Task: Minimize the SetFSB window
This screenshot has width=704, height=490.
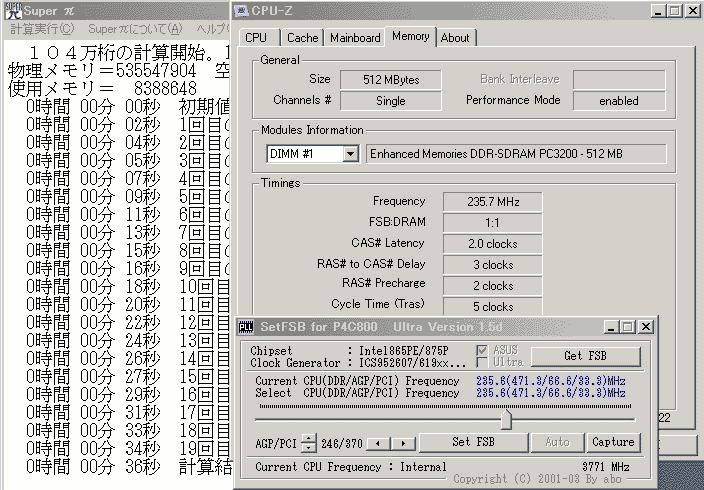Action: coord(610,327)
